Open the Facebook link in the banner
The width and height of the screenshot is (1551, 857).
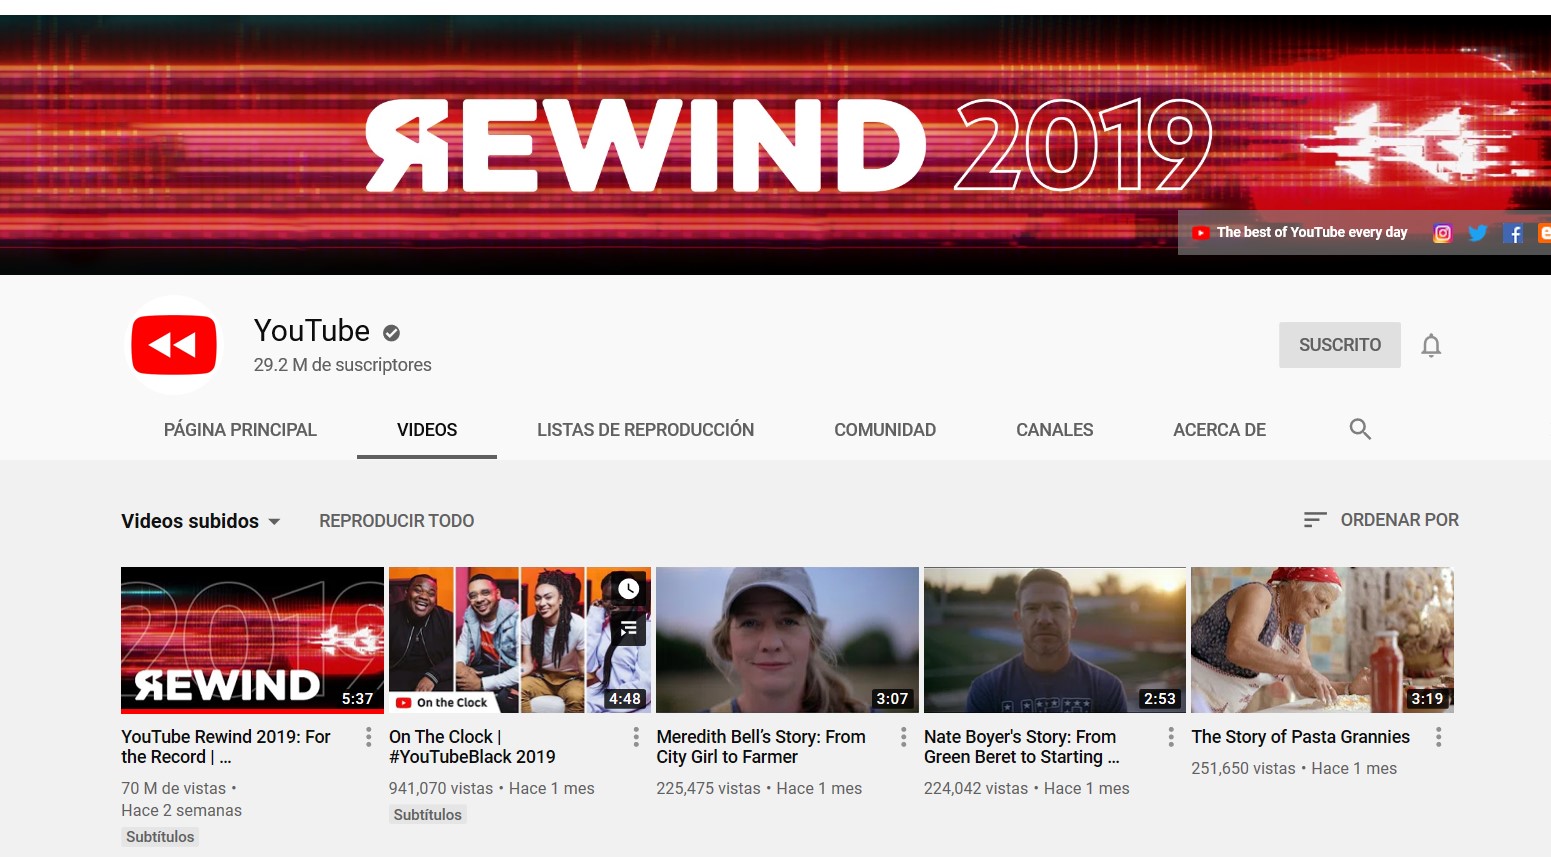pos(1514,233)
